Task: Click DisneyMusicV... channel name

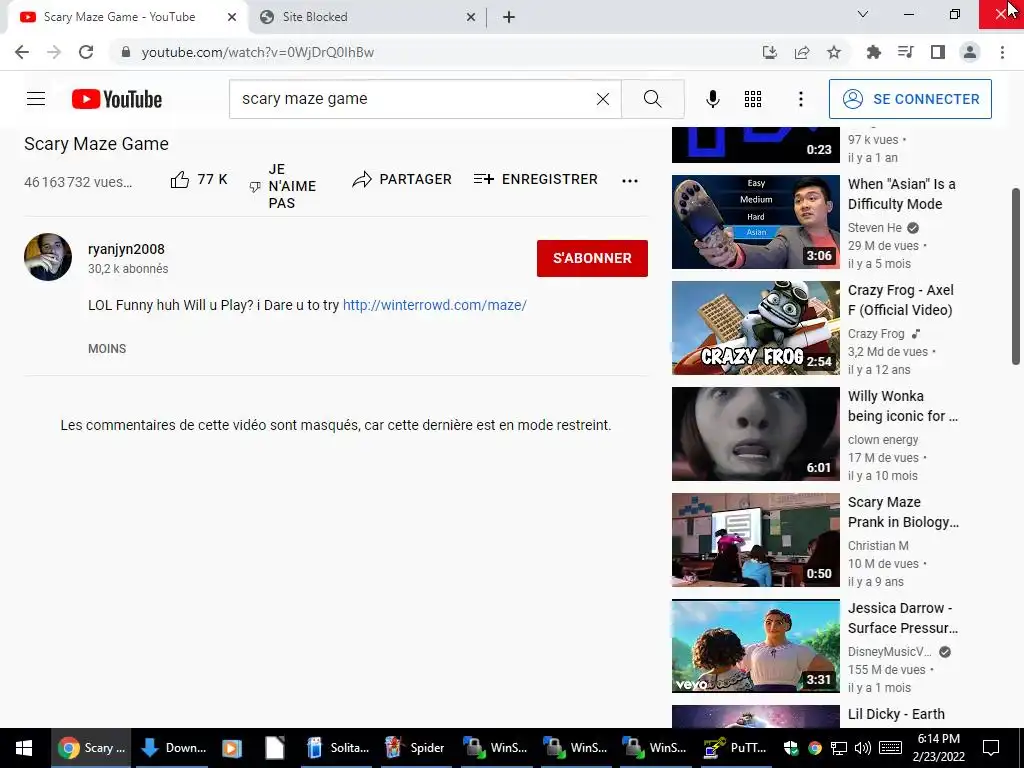Action: pos(889,652)
